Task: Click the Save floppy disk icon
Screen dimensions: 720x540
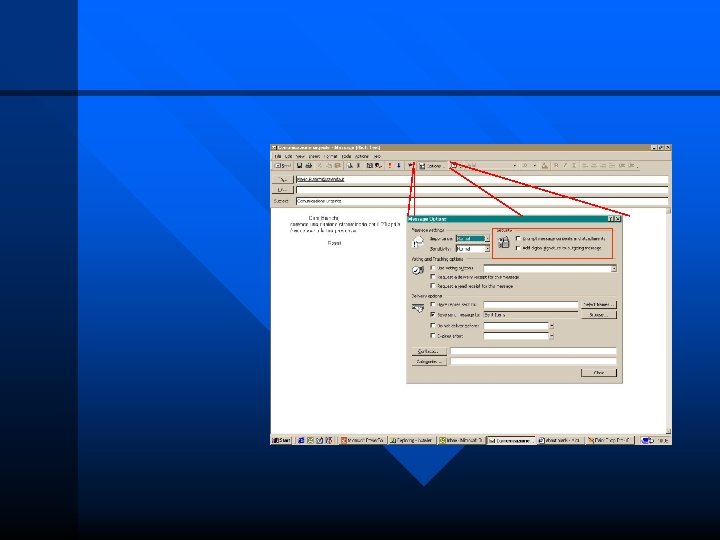Action: [299, 166]
